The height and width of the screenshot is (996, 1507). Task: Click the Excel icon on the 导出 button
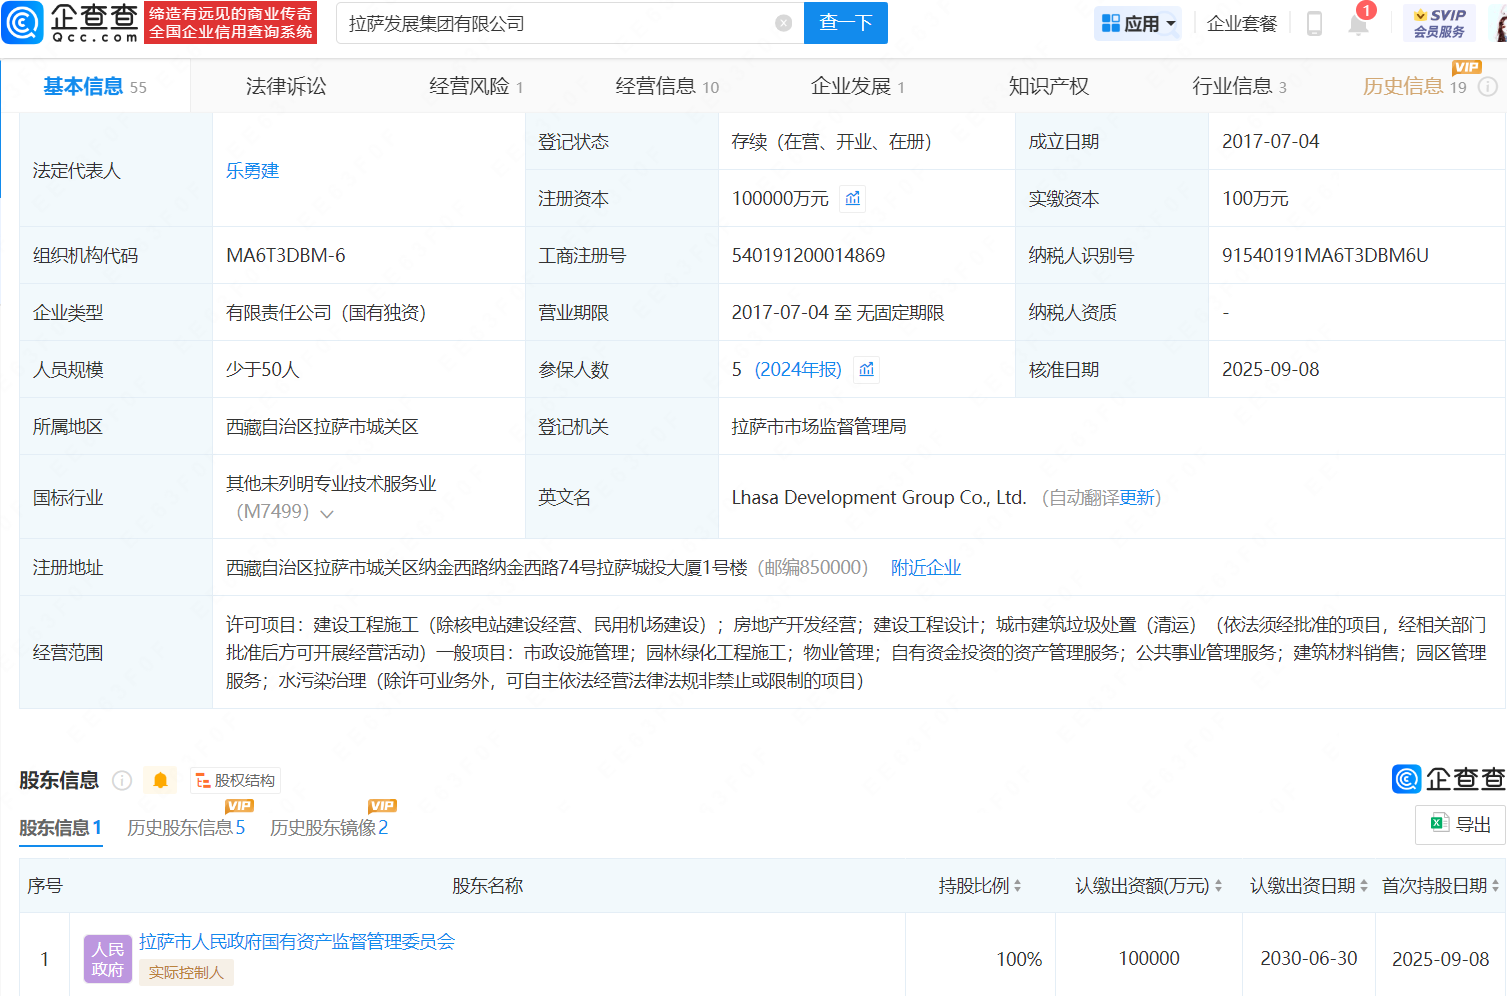point(1440,824)
